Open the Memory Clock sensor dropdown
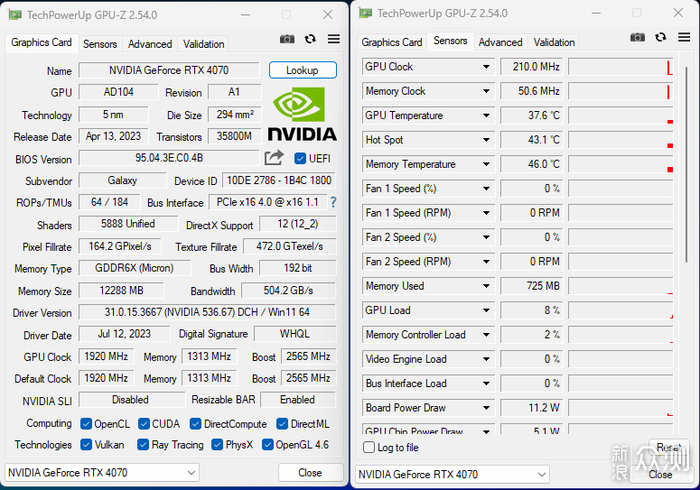This screenshot has height=490, width=700. (x=486, y=91)
